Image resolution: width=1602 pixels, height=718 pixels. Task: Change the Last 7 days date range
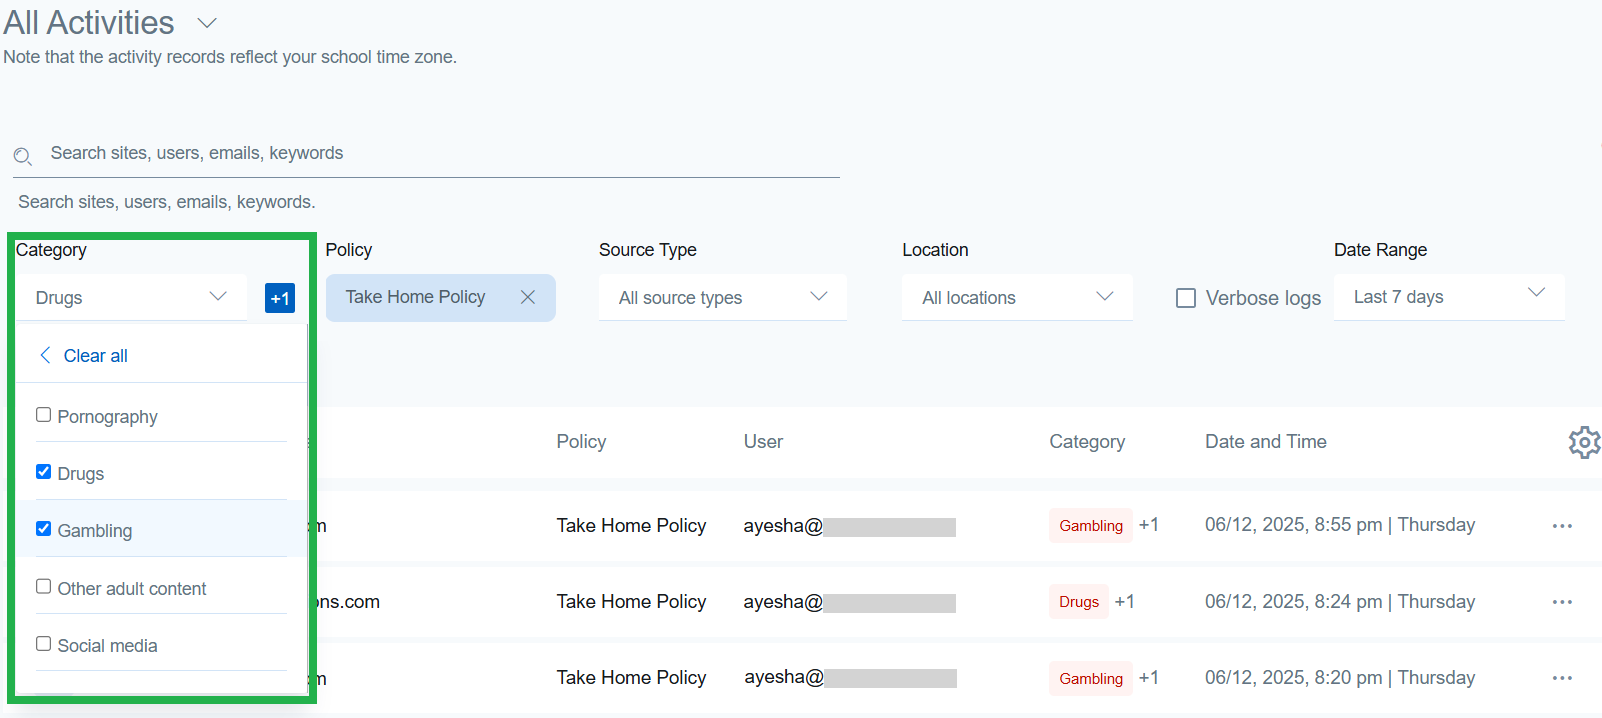1448,297
